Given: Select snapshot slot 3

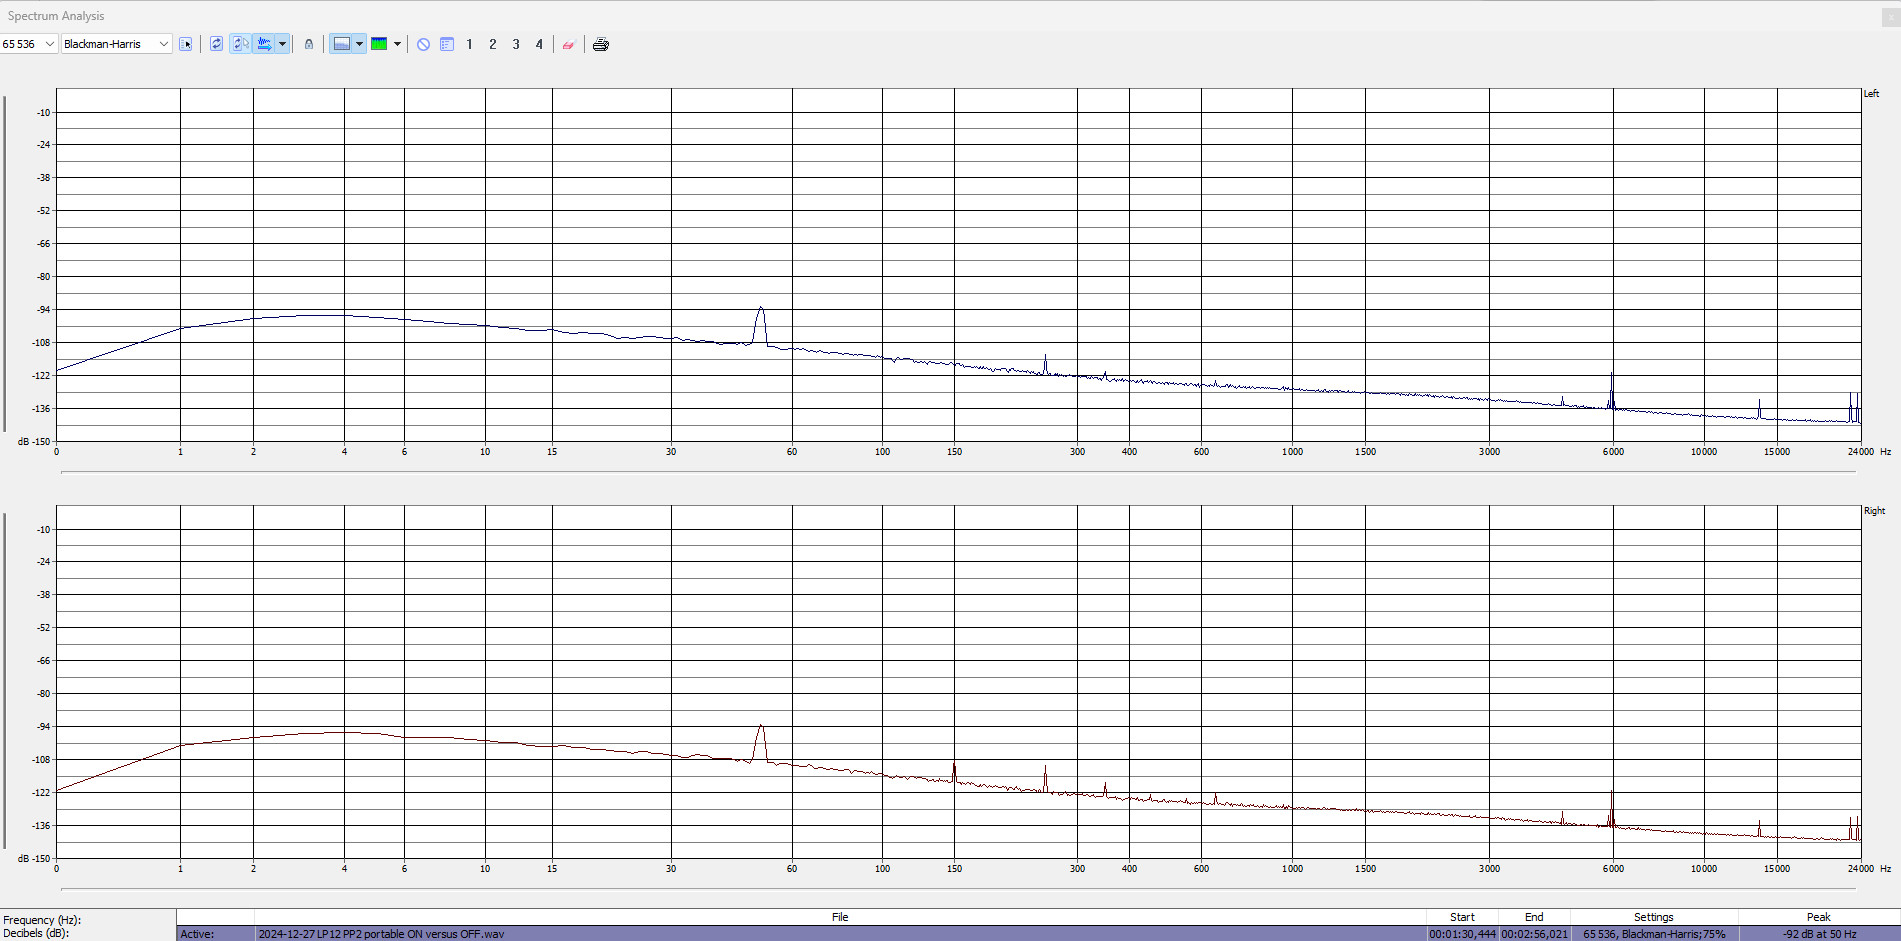Looking at the screenshot, I should click(516, 44).
